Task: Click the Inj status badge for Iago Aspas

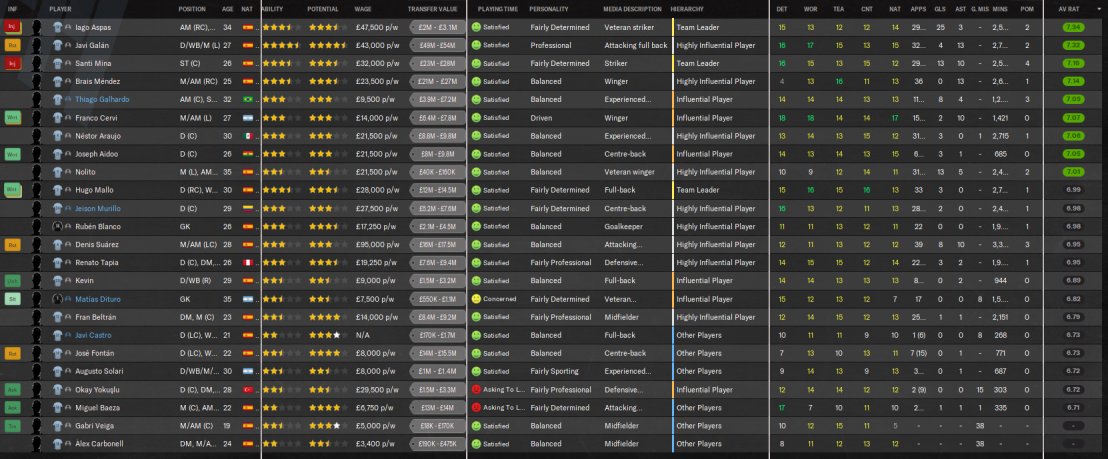Action: 13,27
